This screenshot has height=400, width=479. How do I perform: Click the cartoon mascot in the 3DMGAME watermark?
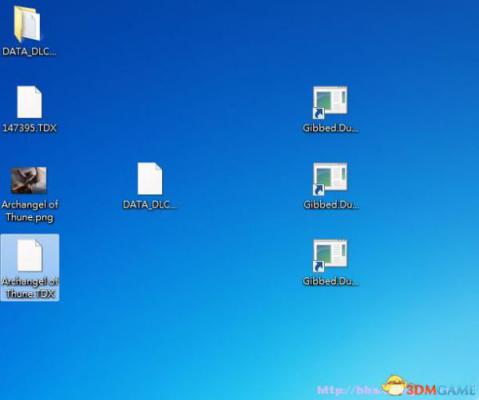pos(394,387)
